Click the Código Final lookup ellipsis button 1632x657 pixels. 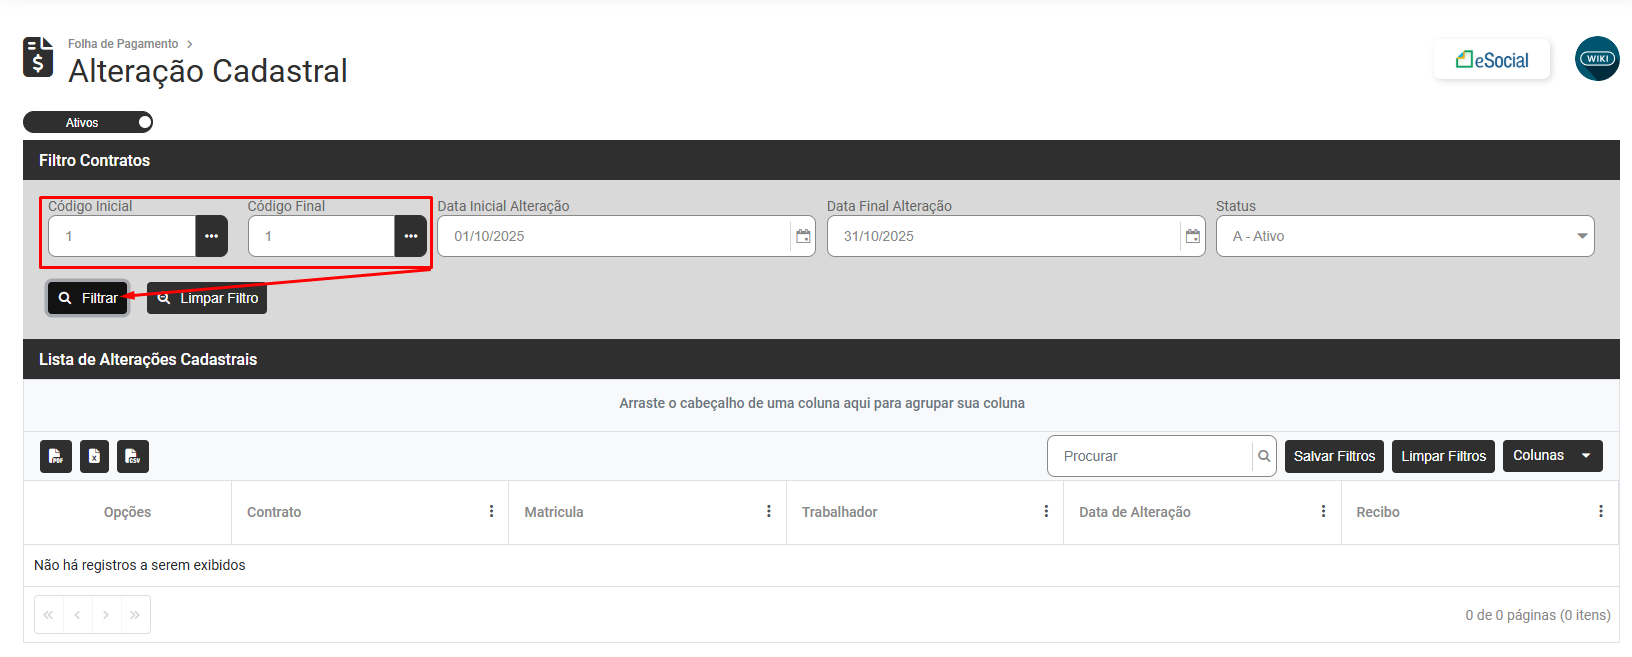click(x=410, y=237)
